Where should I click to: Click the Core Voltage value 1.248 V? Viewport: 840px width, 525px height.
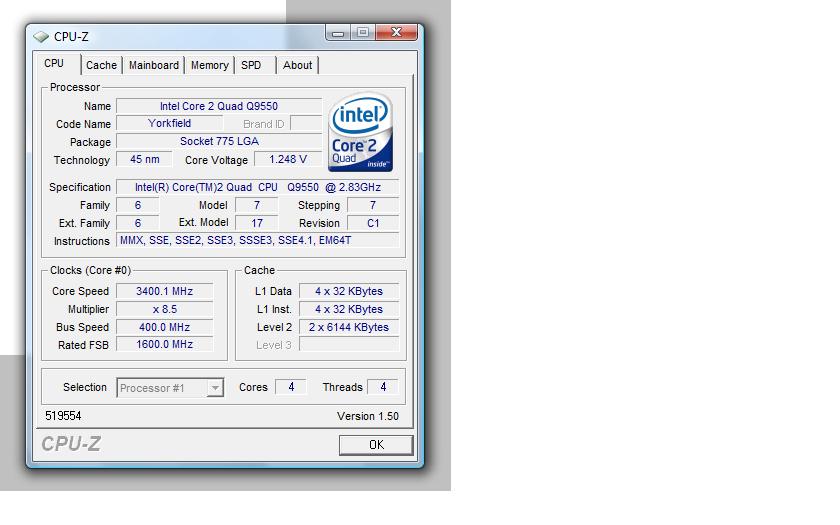(288, 159)
